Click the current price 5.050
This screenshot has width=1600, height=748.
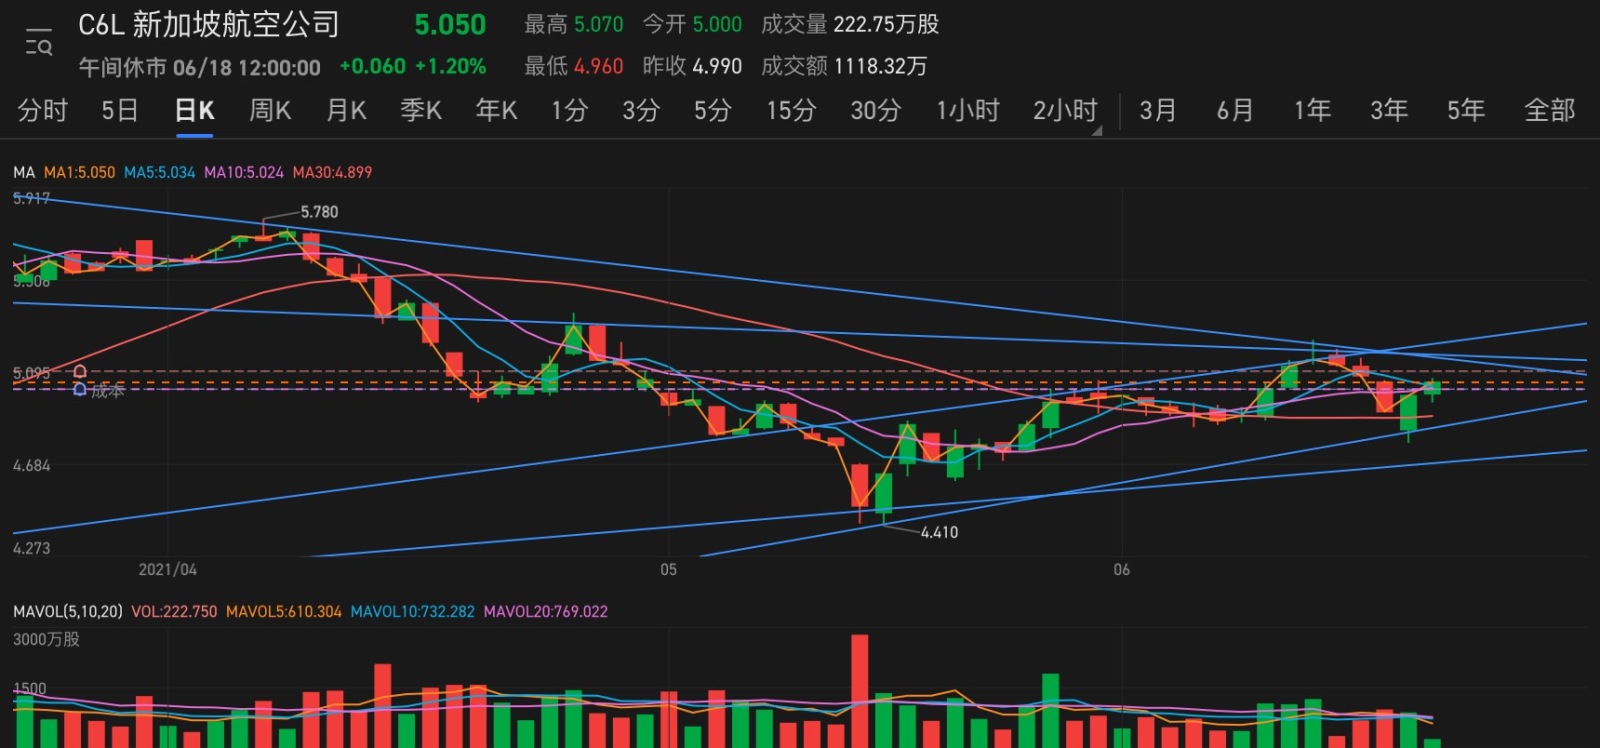(450, 25)
